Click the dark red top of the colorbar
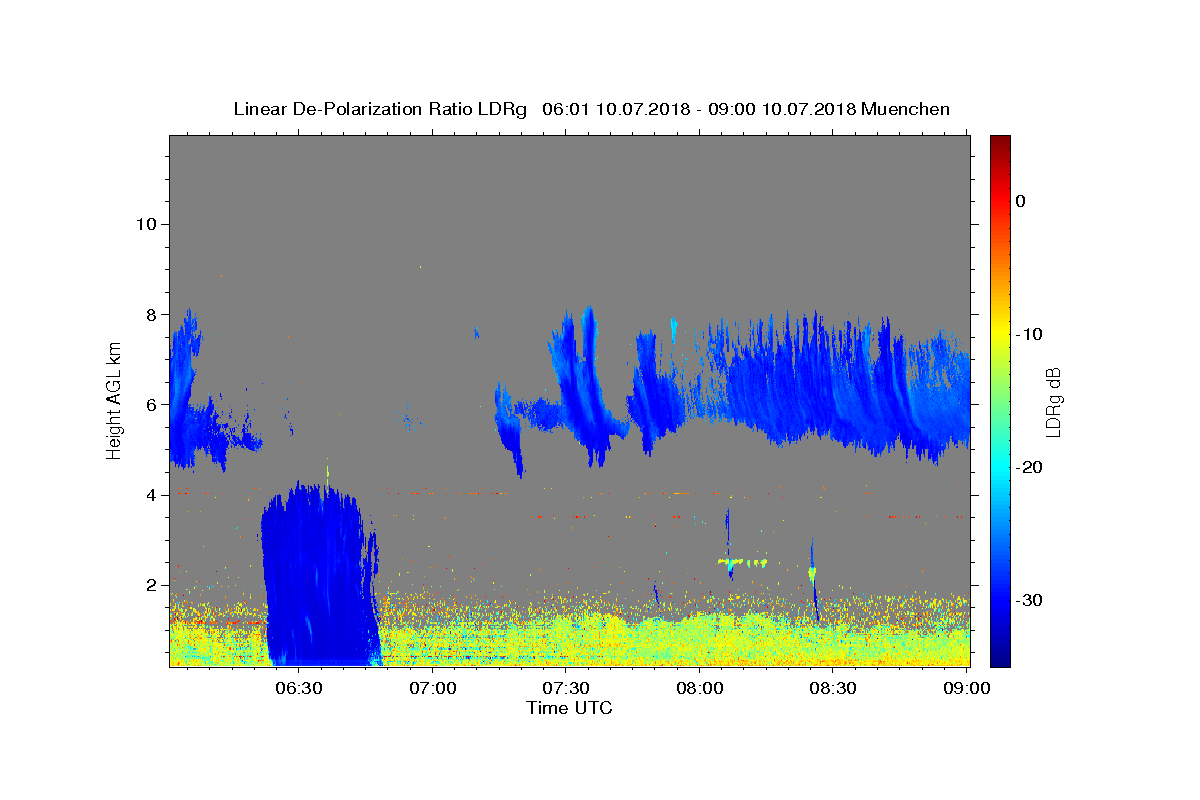Viewport: 1200px width, 800px height. tap(1000, 145)
